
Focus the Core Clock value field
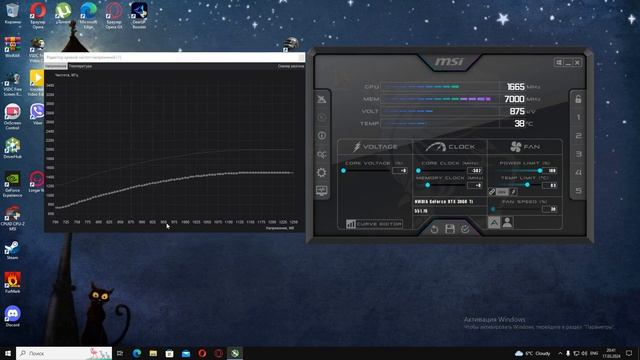click(x=475, y=171)
